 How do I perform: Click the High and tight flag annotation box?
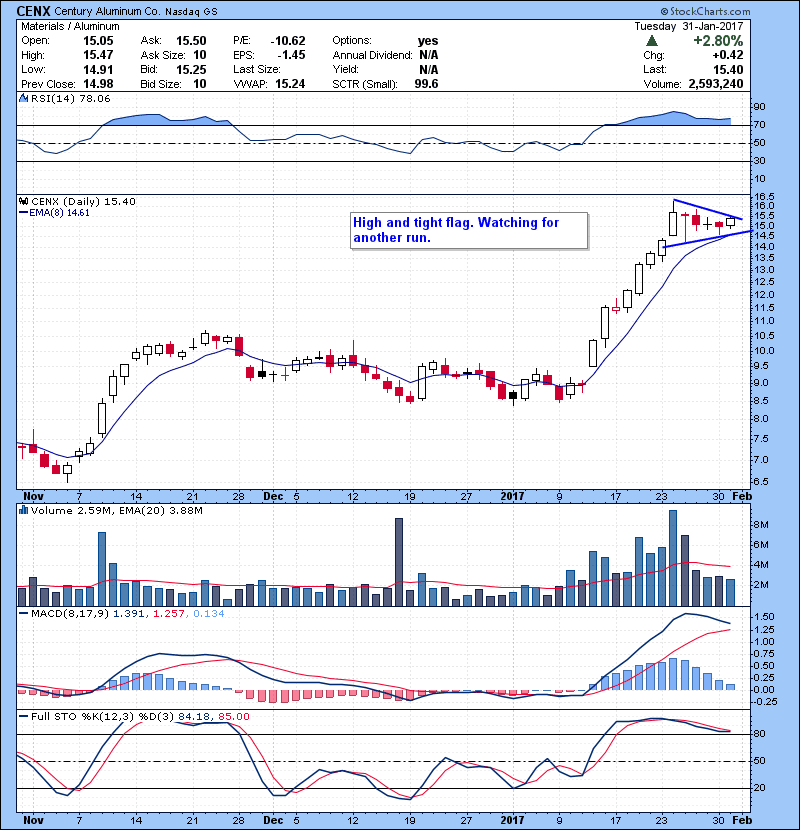coord(469,230)
